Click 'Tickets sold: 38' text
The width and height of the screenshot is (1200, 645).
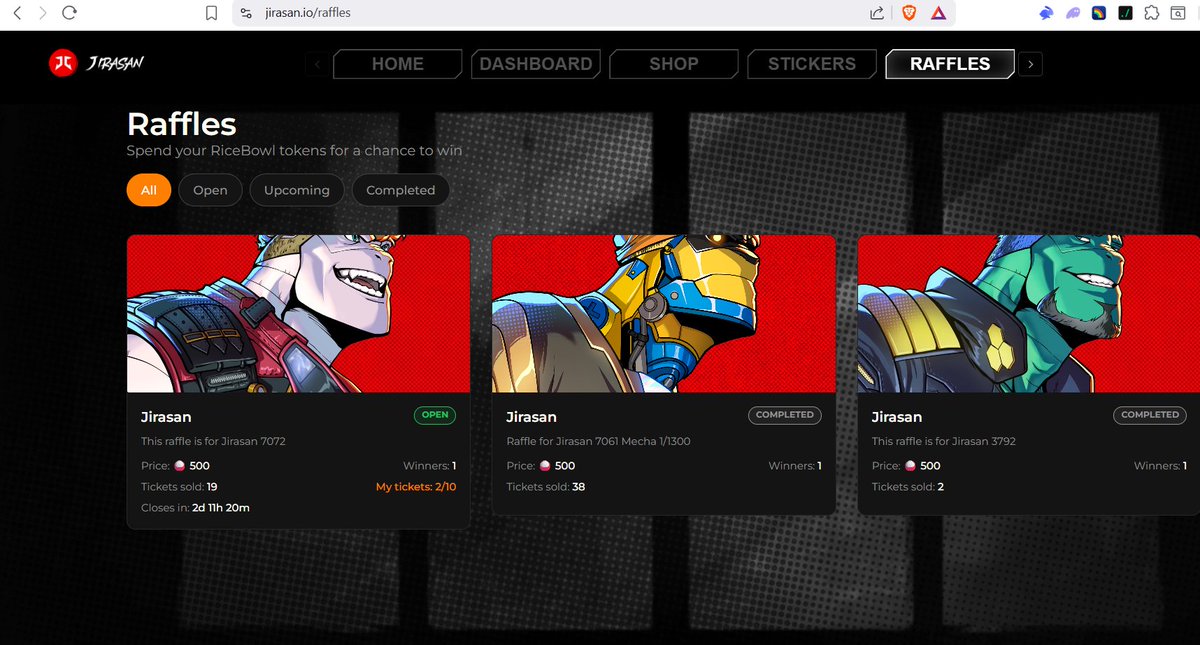point(546,487)
